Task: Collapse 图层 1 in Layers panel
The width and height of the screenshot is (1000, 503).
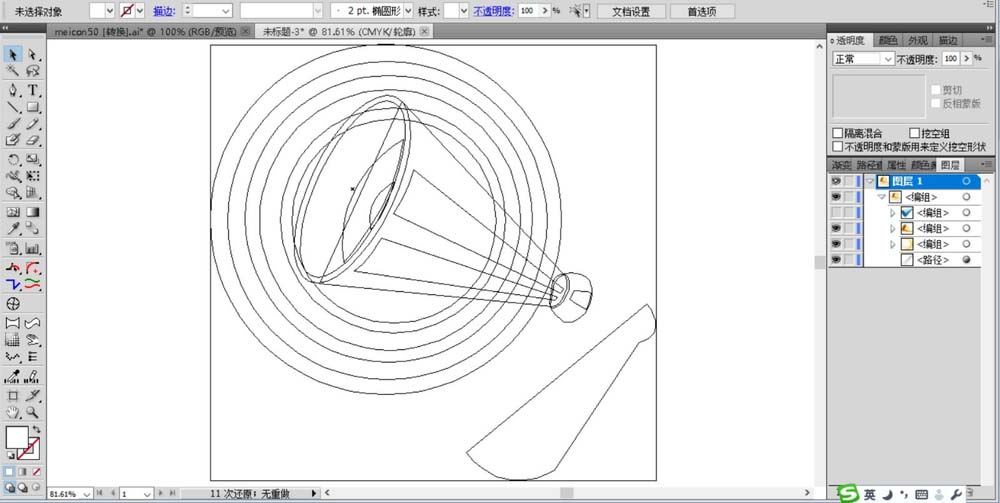Action: 870,181
